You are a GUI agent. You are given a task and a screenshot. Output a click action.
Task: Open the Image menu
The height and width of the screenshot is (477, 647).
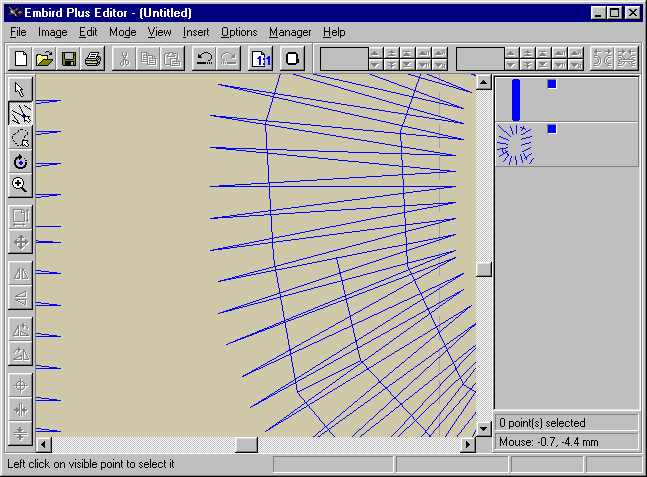[x=52, y=32]
